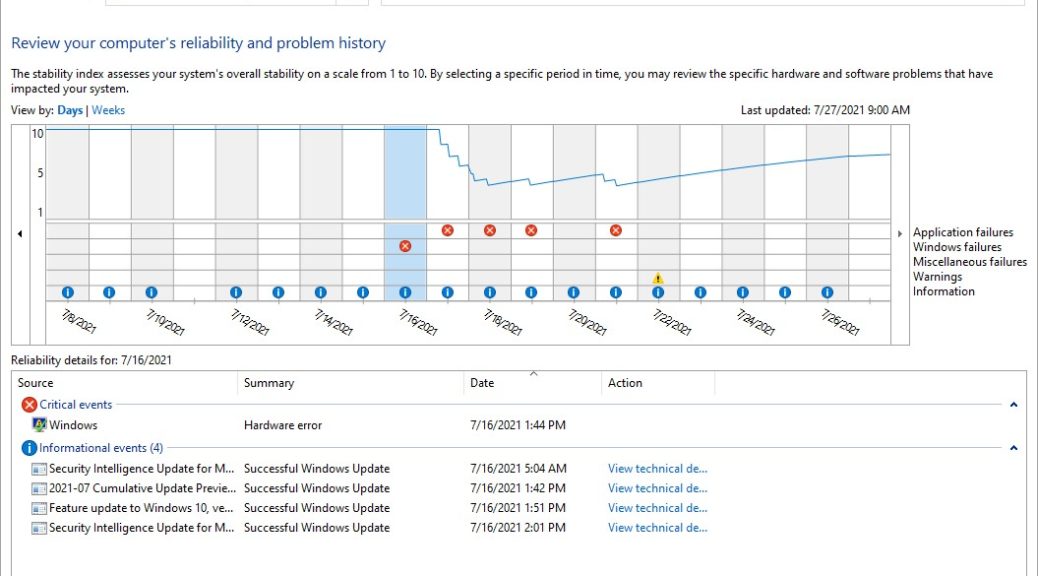View technical details for the Feature update to Windows 10
Screen dimensions: 1038x576
657,508
